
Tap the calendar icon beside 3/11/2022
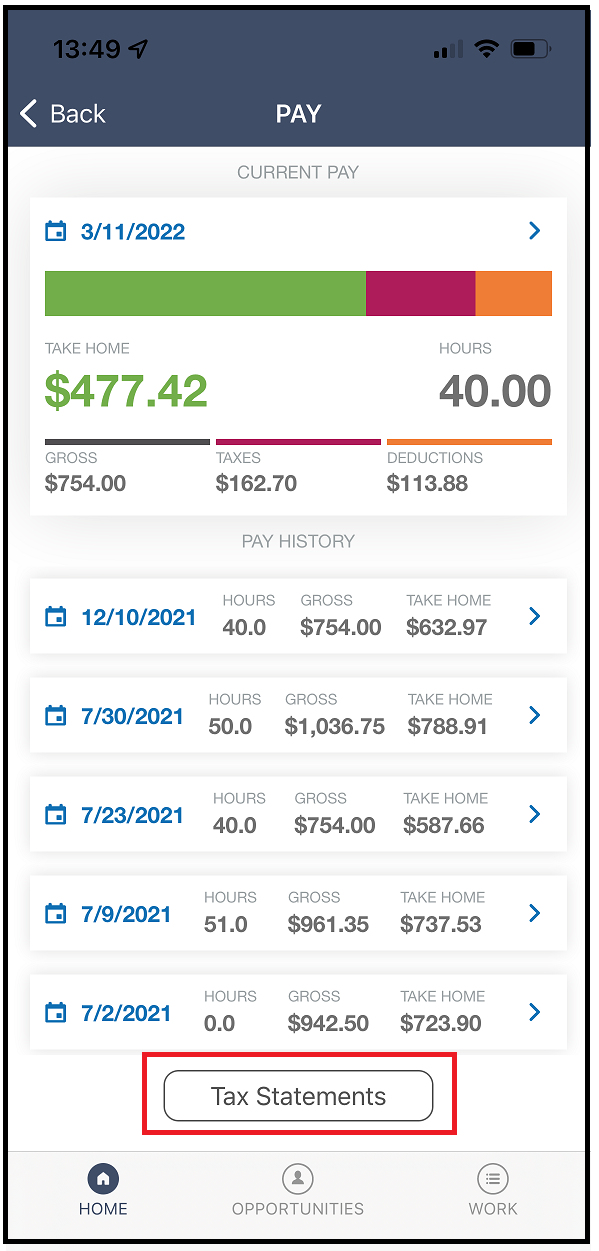click(x=56, y=232)
